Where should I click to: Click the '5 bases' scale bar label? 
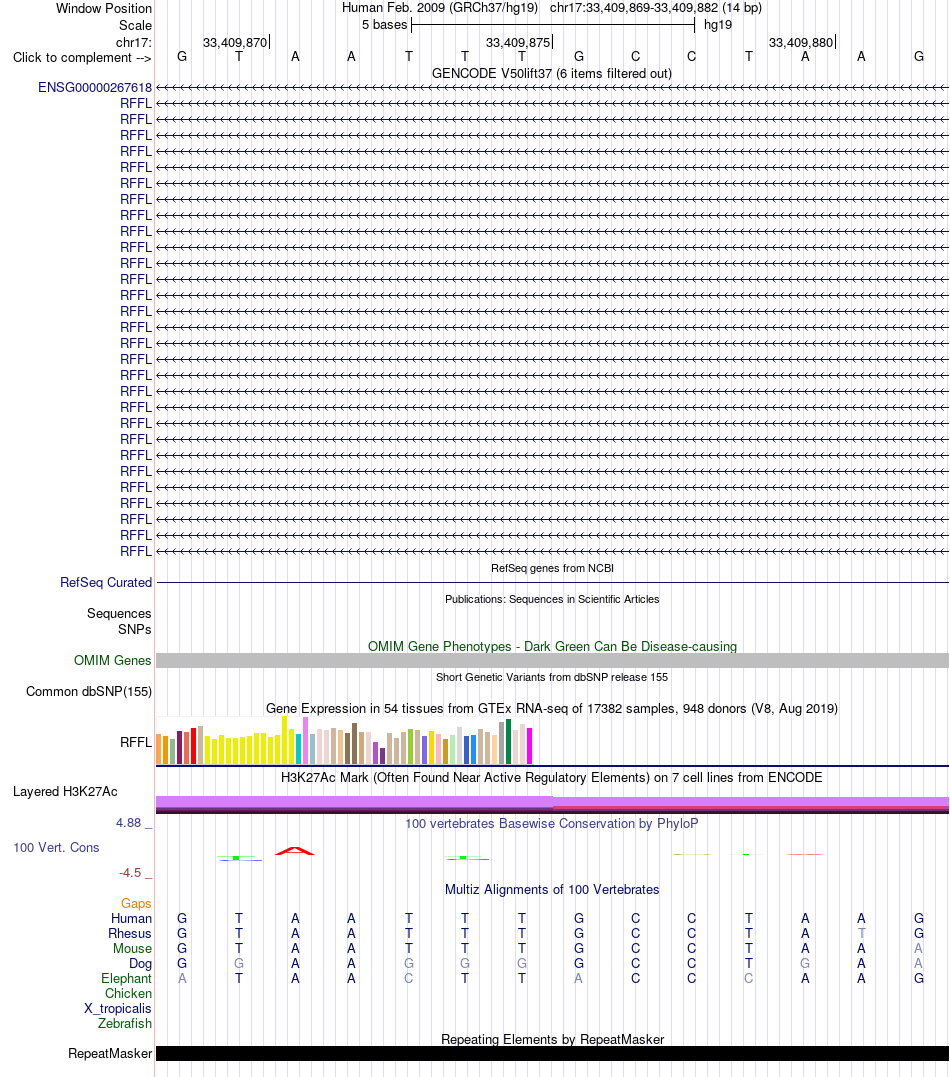pyautogui.click(x=385, y=25)
